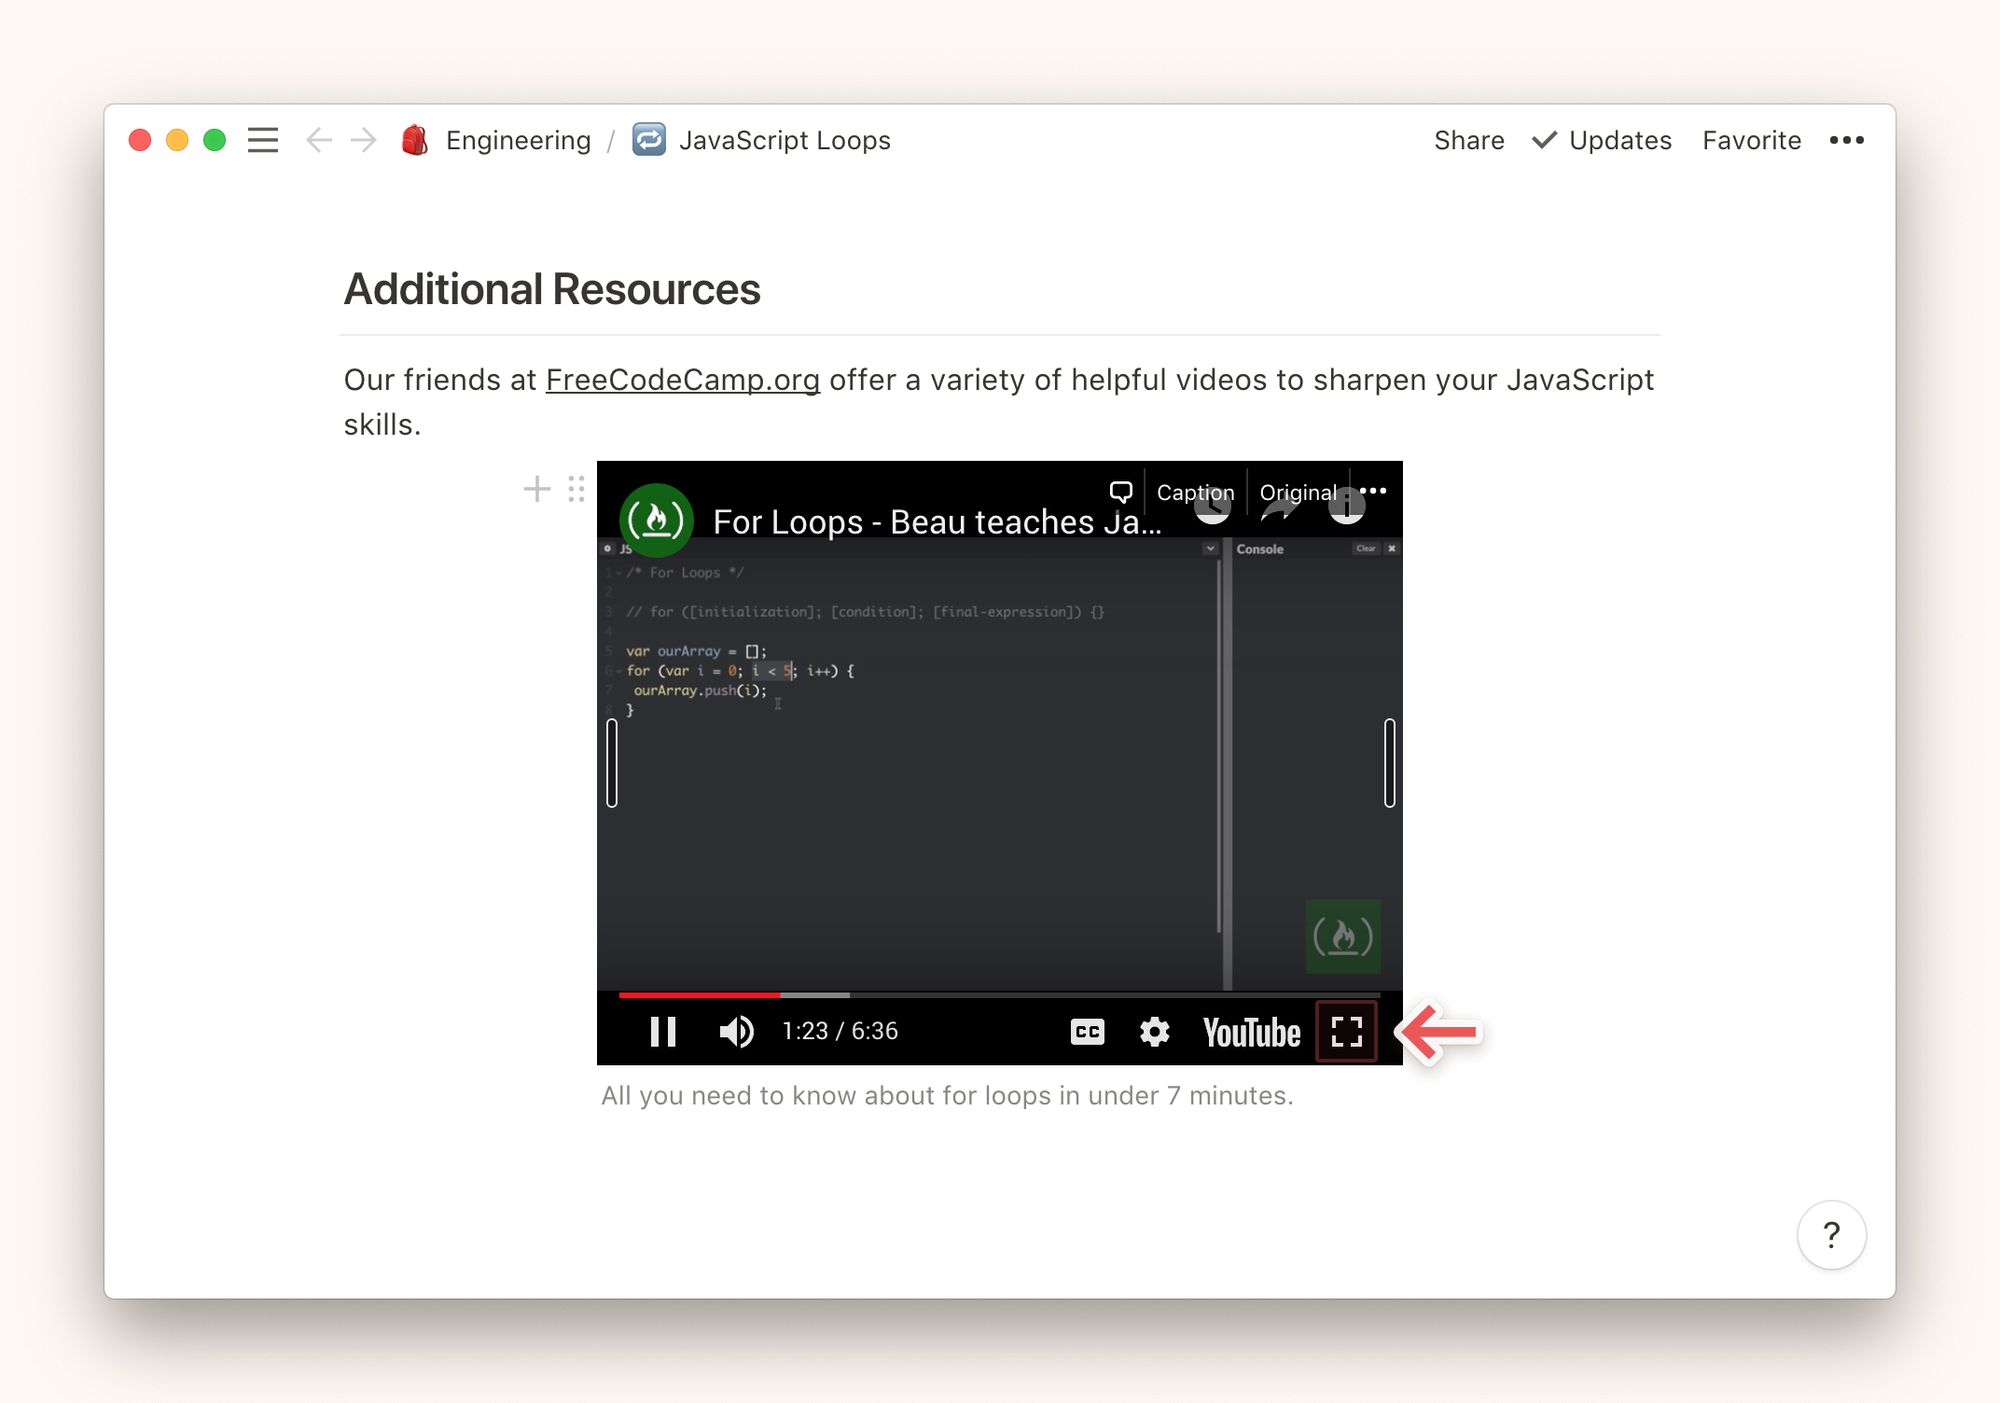Screen dimensions: 2000x1403
Task: Click the Engineering backpack emoji icon
Action: 415,140
